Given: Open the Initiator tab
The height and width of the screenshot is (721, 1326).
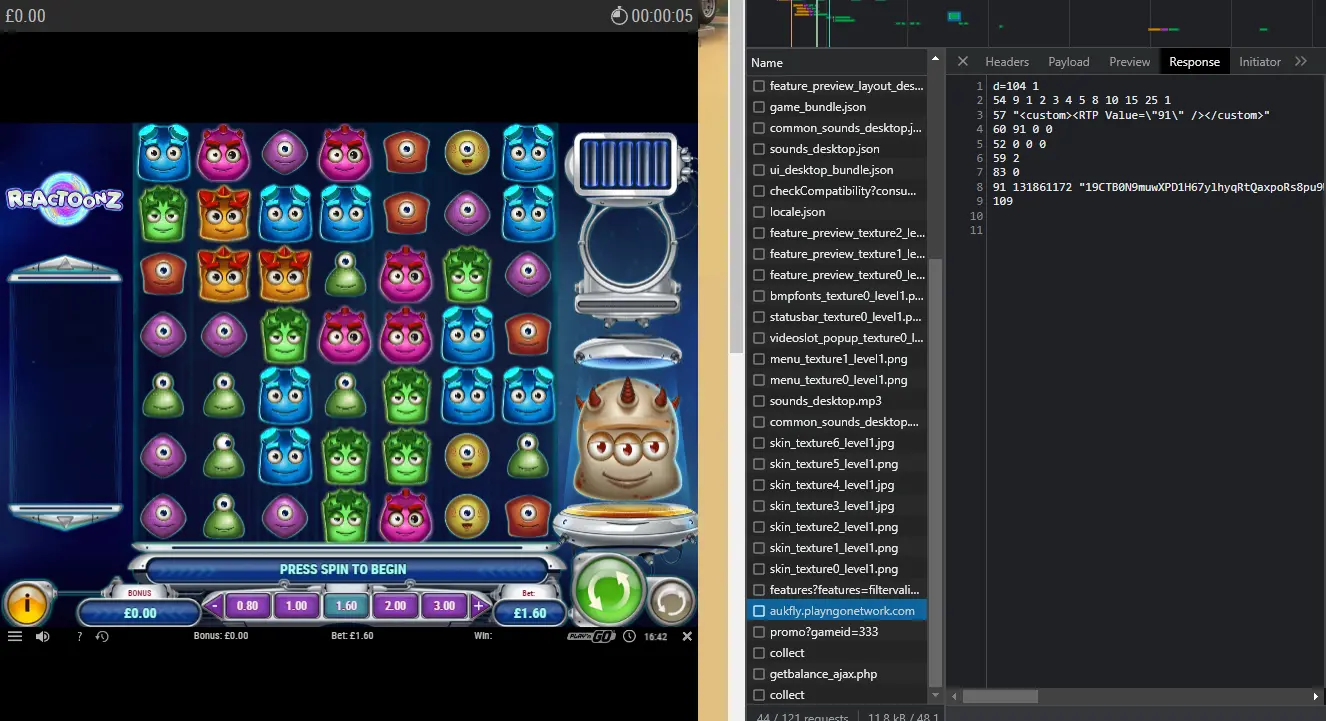Looking at the screenshot, I should 1260,61.
